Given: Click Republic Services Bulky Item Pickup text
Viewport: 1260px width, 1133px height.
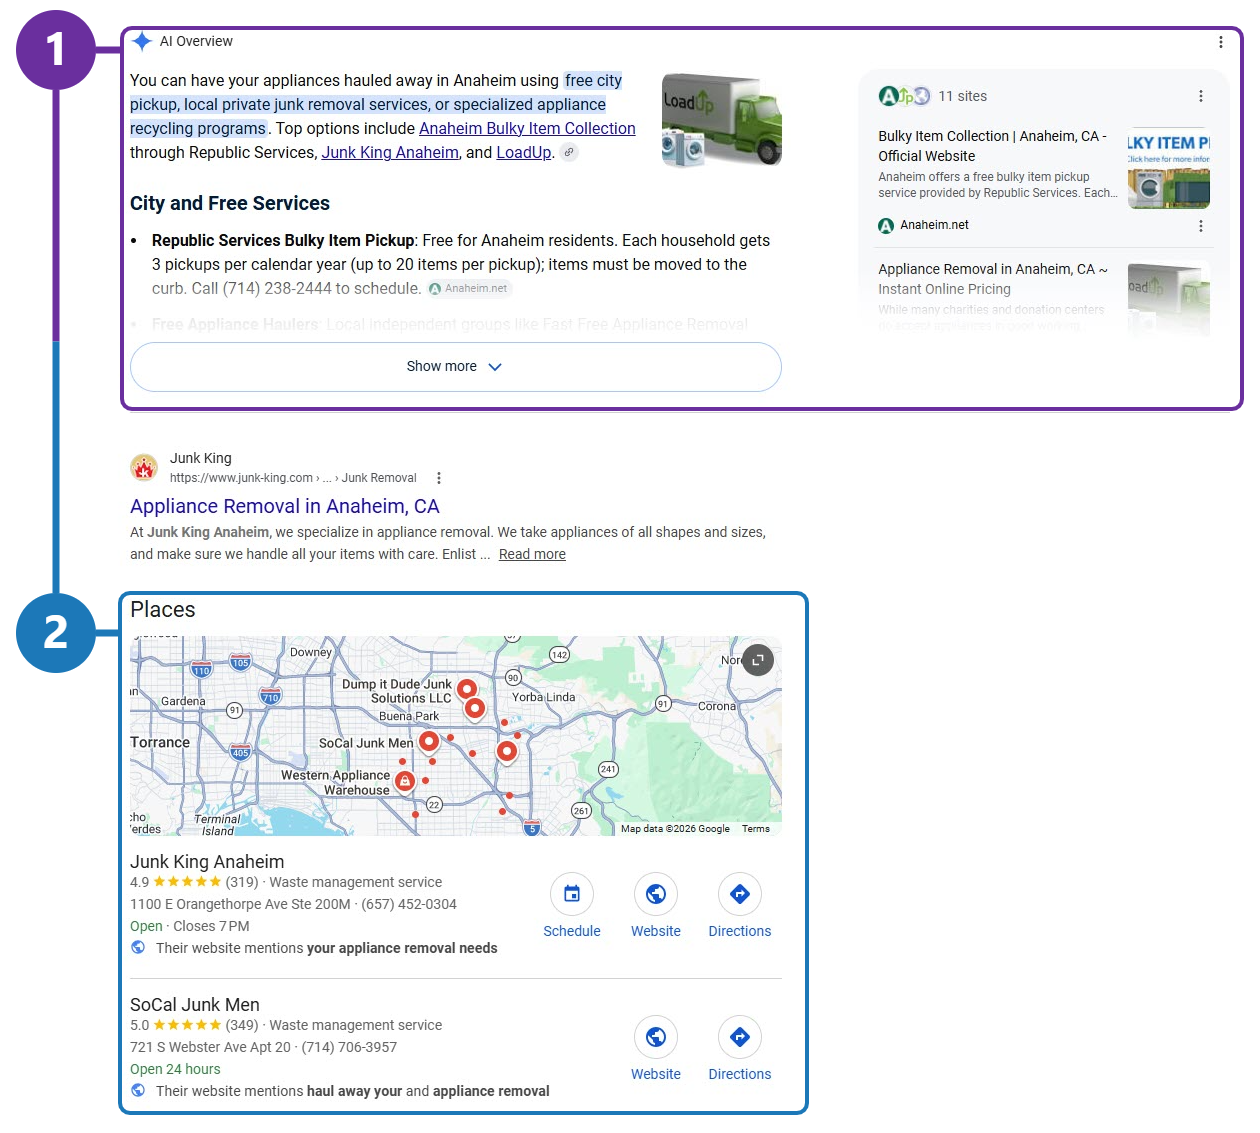Looking at the screenshot, I should coord(283,240).
